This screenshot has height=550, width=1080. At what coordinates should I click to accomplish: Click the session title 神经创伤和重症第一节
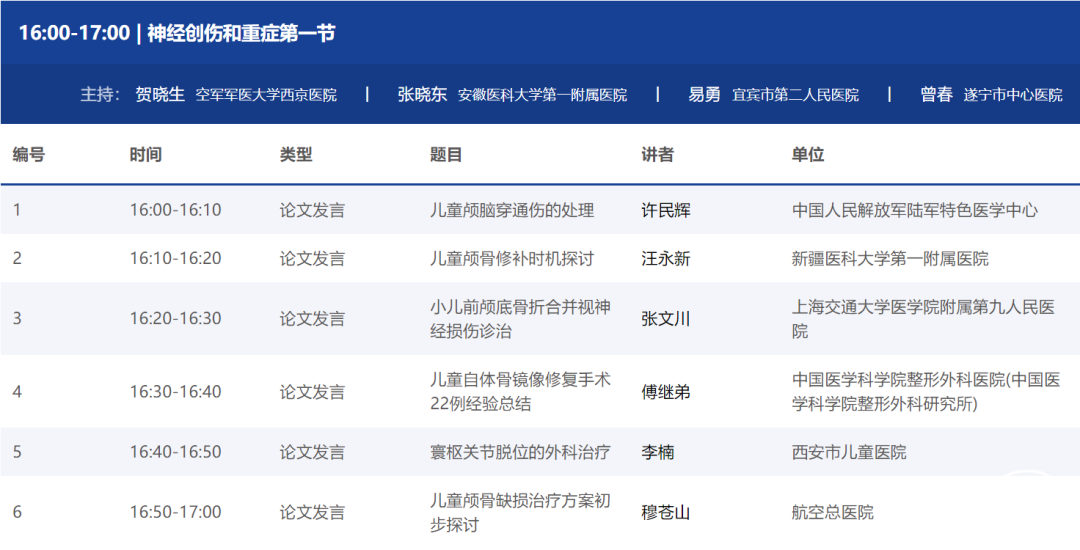click(x=241, y=33)
